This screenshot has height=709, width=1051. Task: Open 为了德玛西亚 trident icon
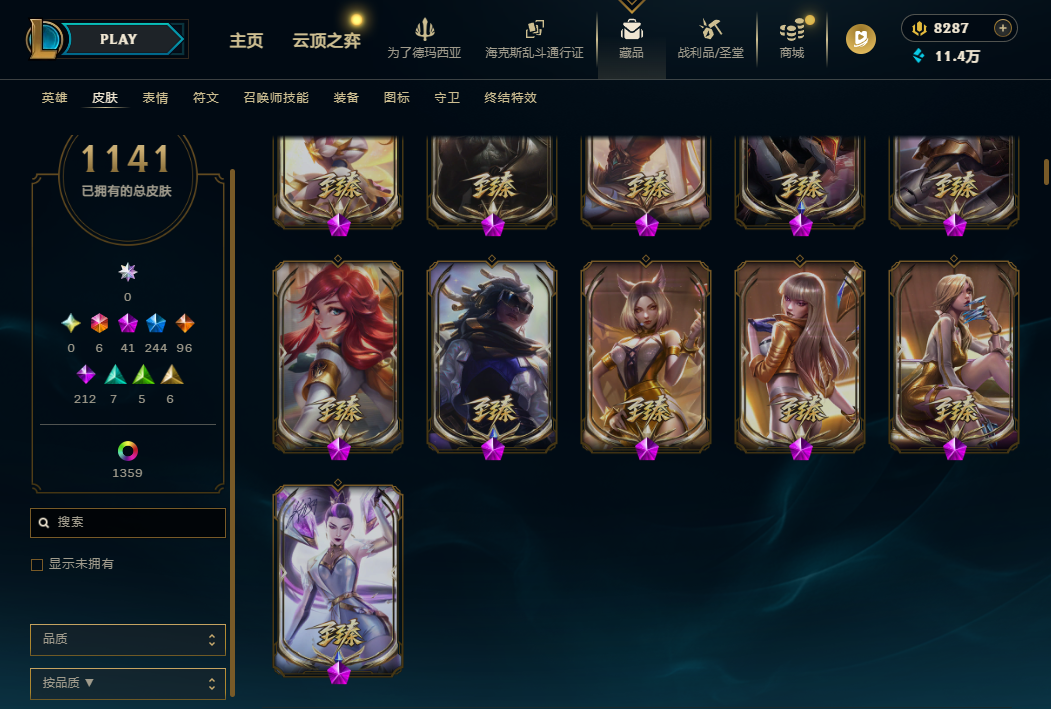424,29
